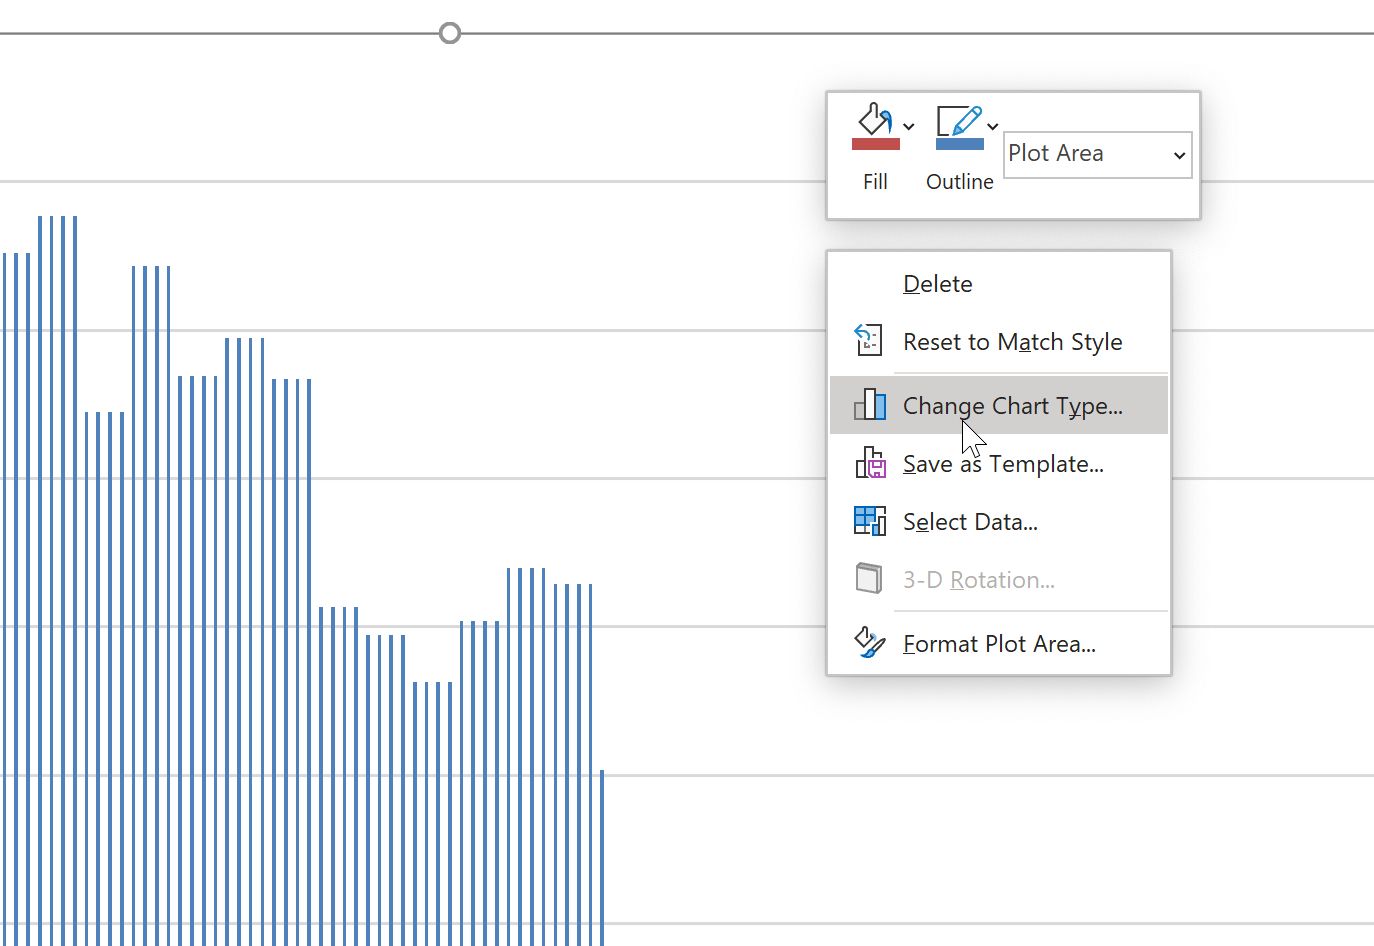1374x946 pixels.
Task: Click the Change Chart Type column icon
Action: [870, 404]
